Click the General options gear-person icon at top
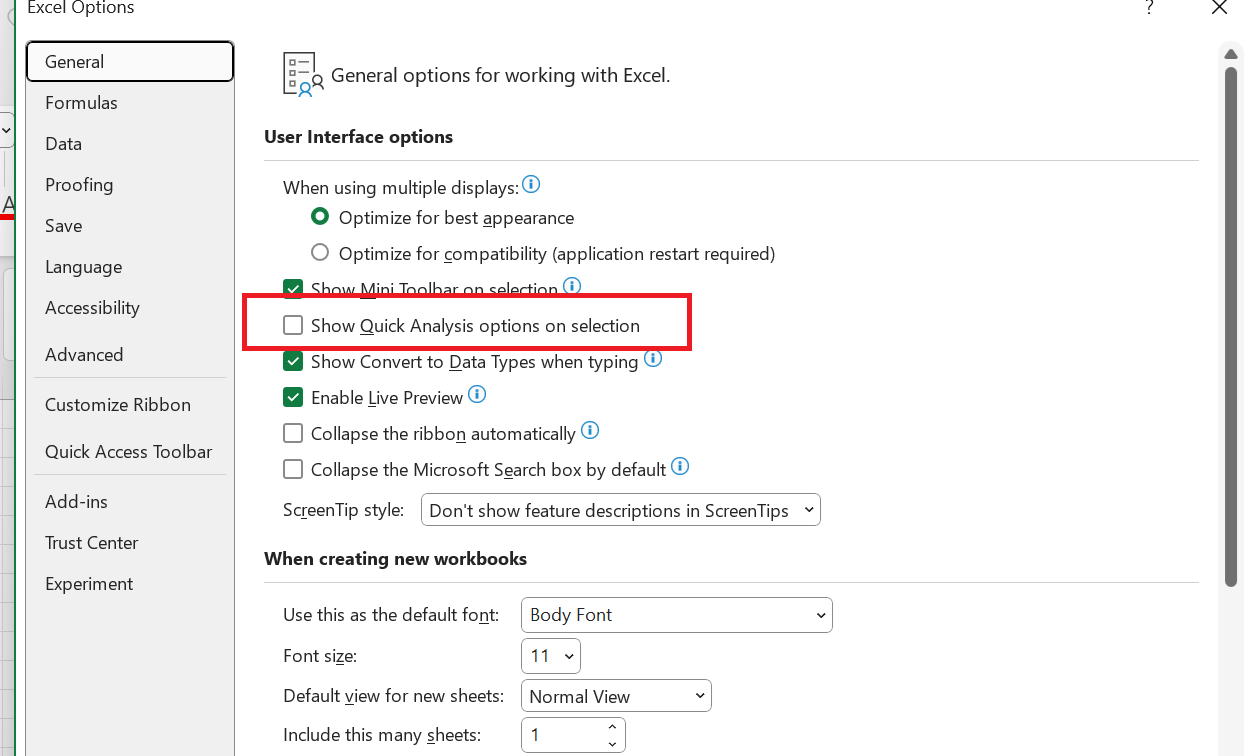 (300, 74)
